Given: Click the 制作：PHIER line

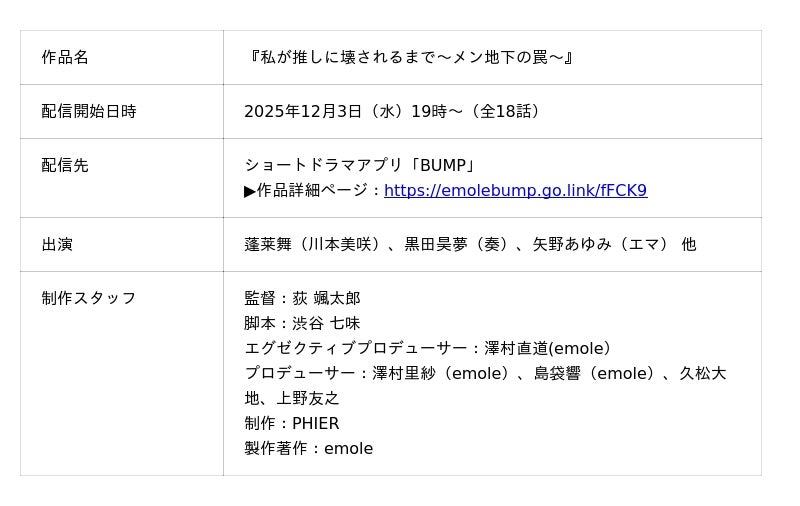Looking at the screenshot, I should [292, 423].
